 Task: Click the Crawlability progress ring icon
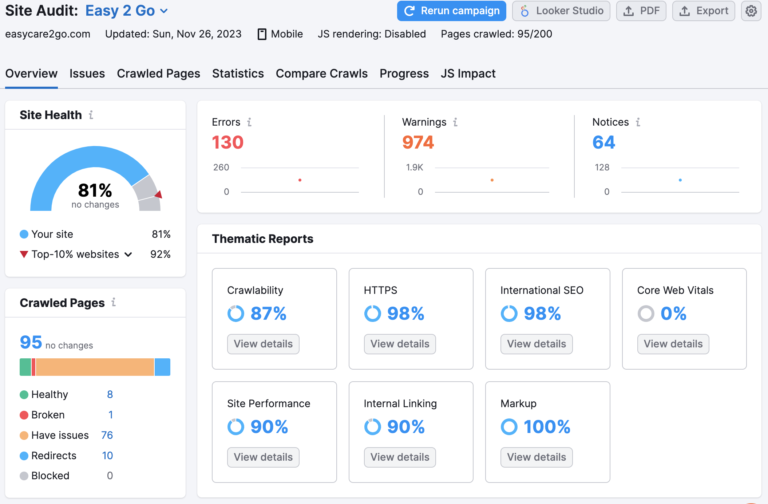[236, 313]
